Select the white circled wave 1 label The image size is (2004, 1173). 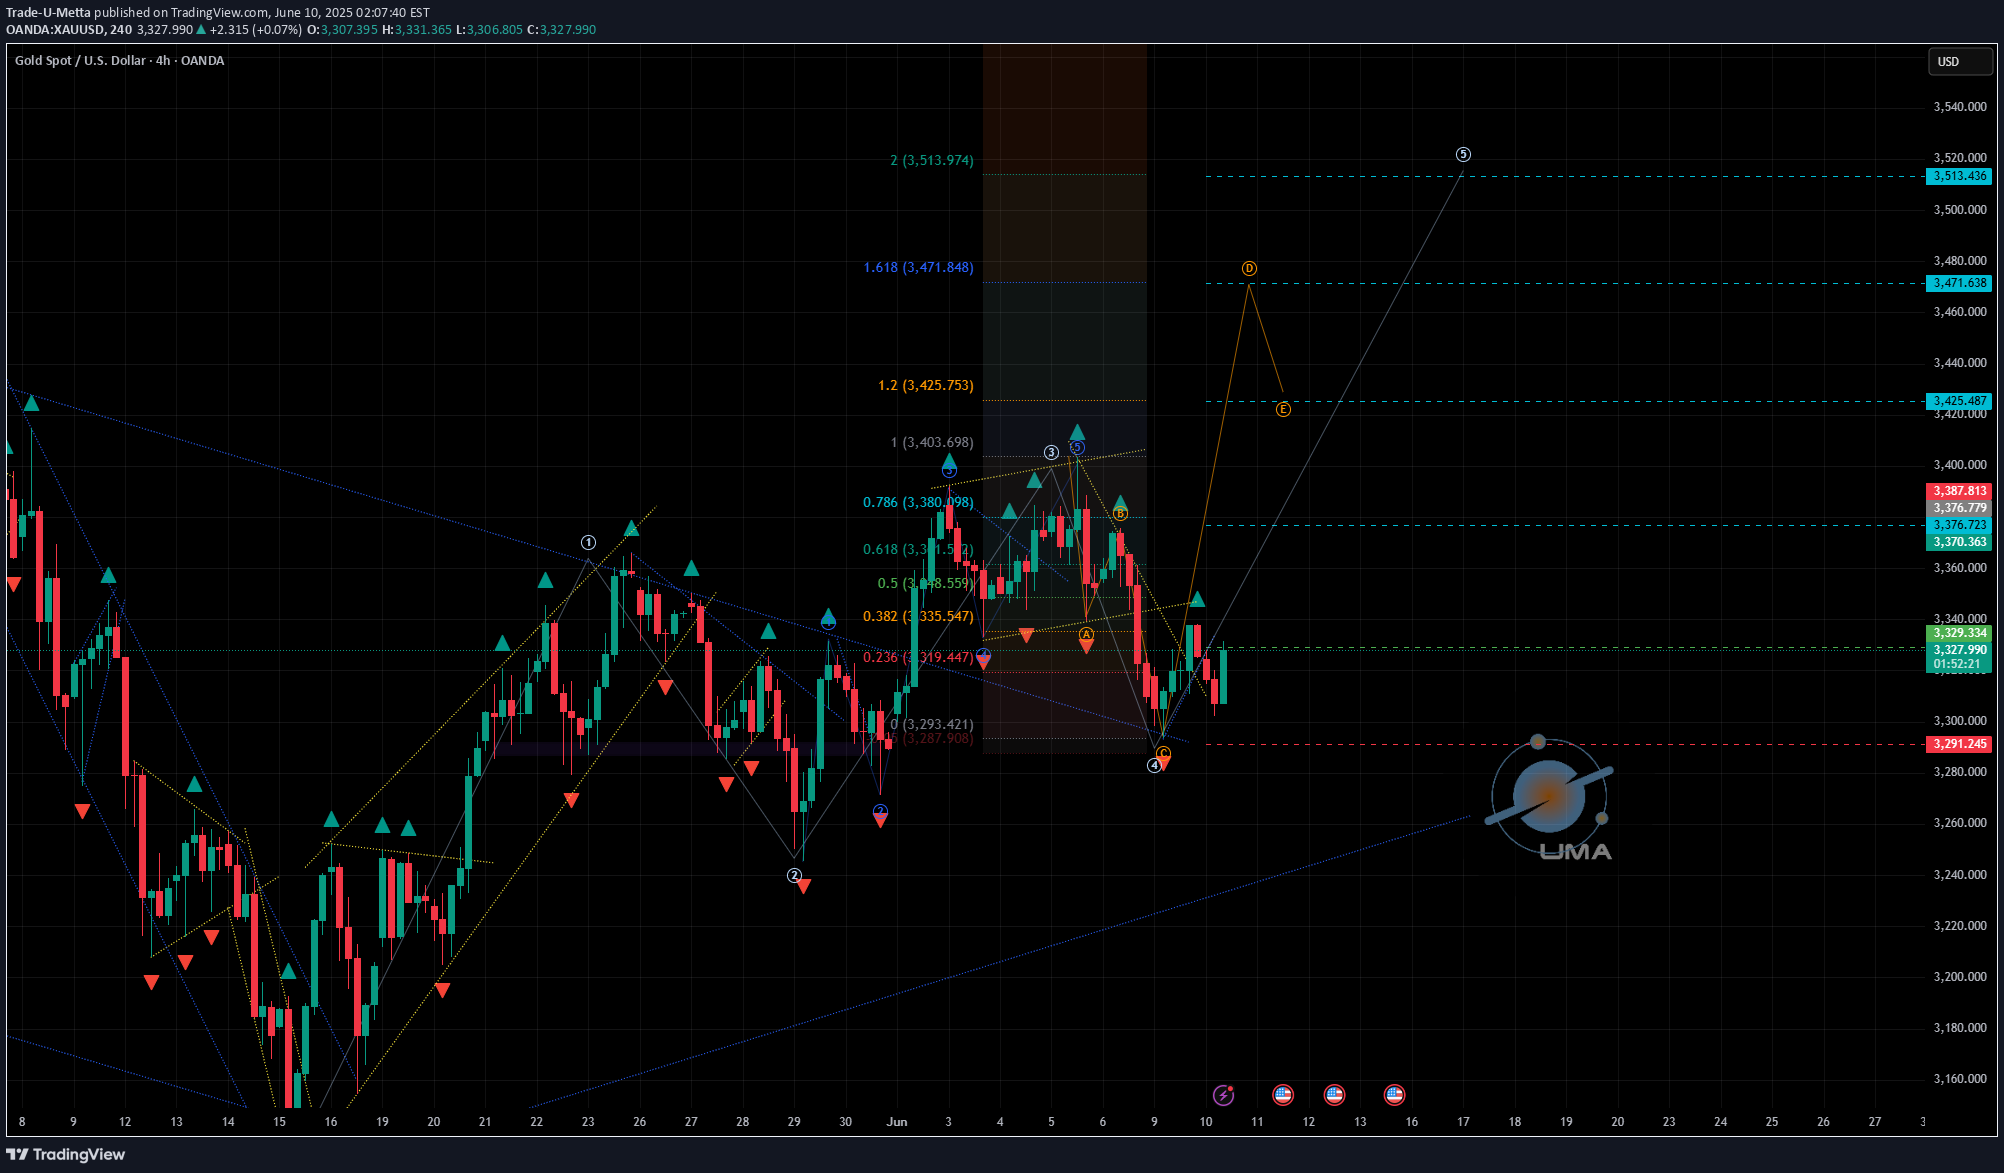coord(588,542)
